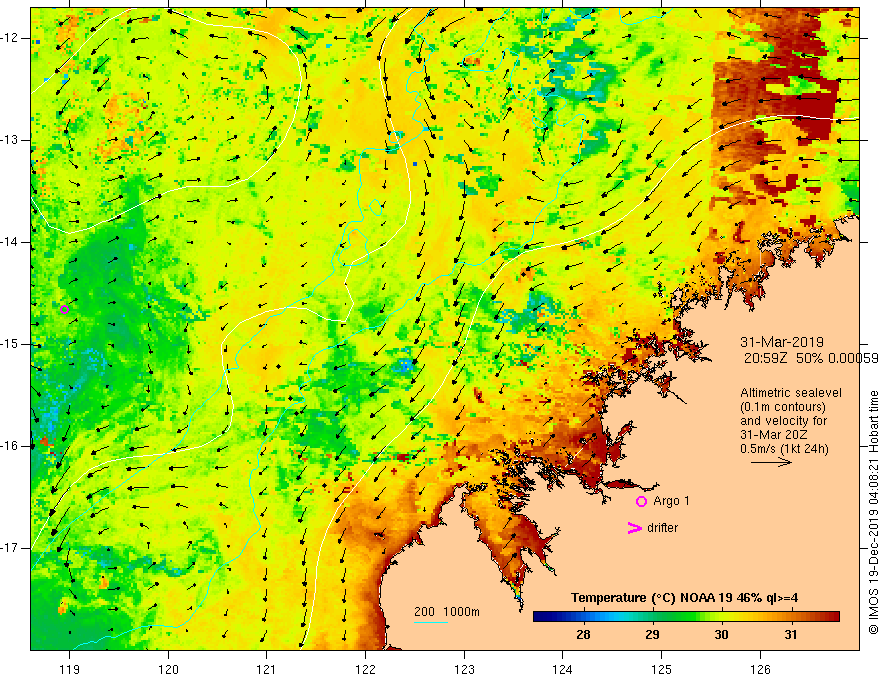Click the longitude label 120
The width and height of the screenshot is (880, 680).
coord(168,669)
